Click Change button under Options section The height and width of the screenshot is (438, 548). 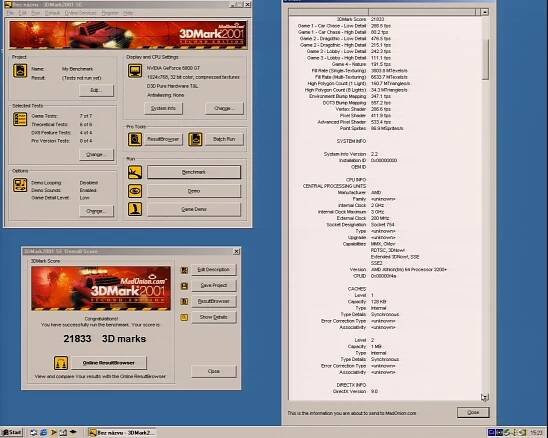[x=96, y=211]
